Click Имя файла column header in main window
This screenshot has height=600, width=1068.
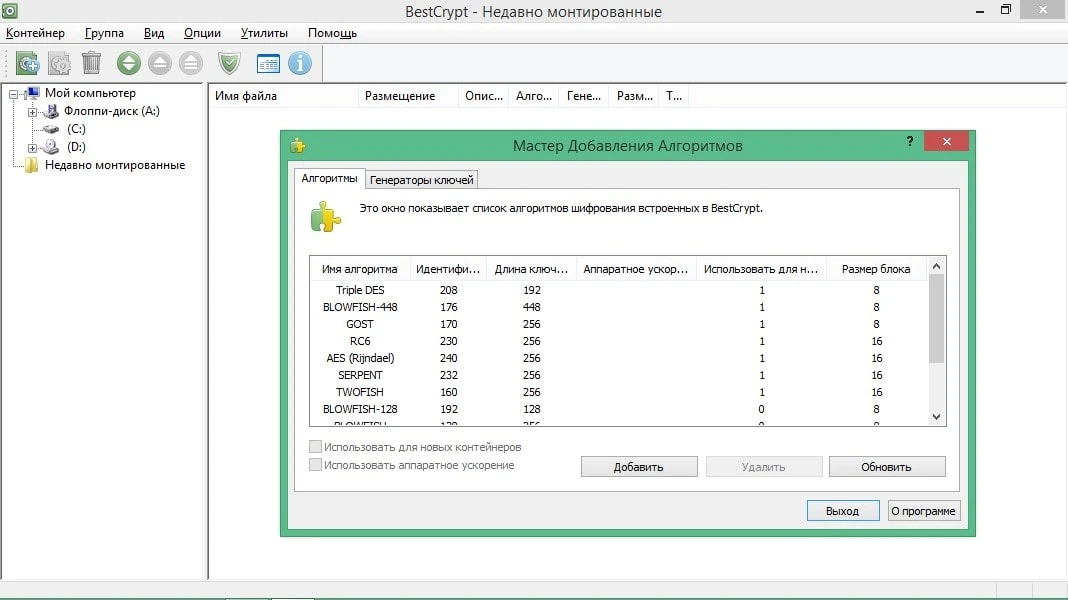(283, 96)
